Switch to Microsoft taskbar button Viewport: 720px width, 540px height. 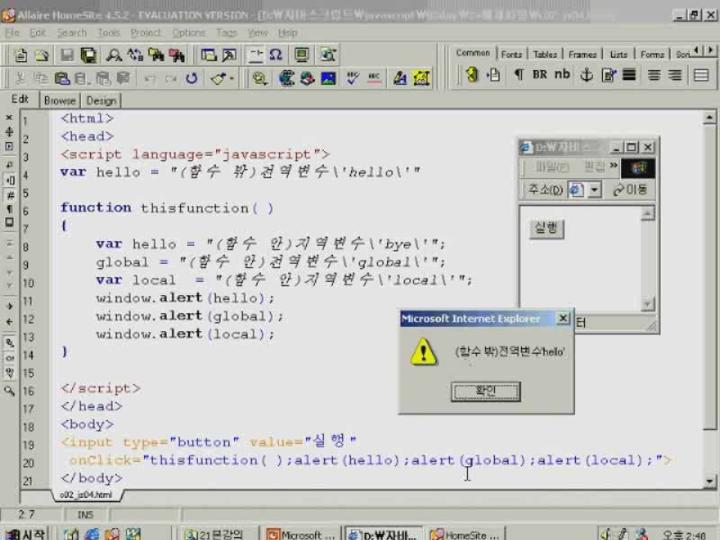coord(301,534)
